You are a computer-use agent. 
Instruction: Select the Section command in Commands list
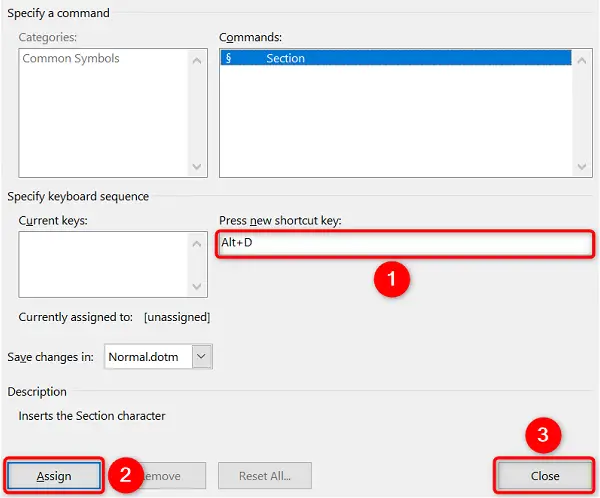(x=396, y=58)
